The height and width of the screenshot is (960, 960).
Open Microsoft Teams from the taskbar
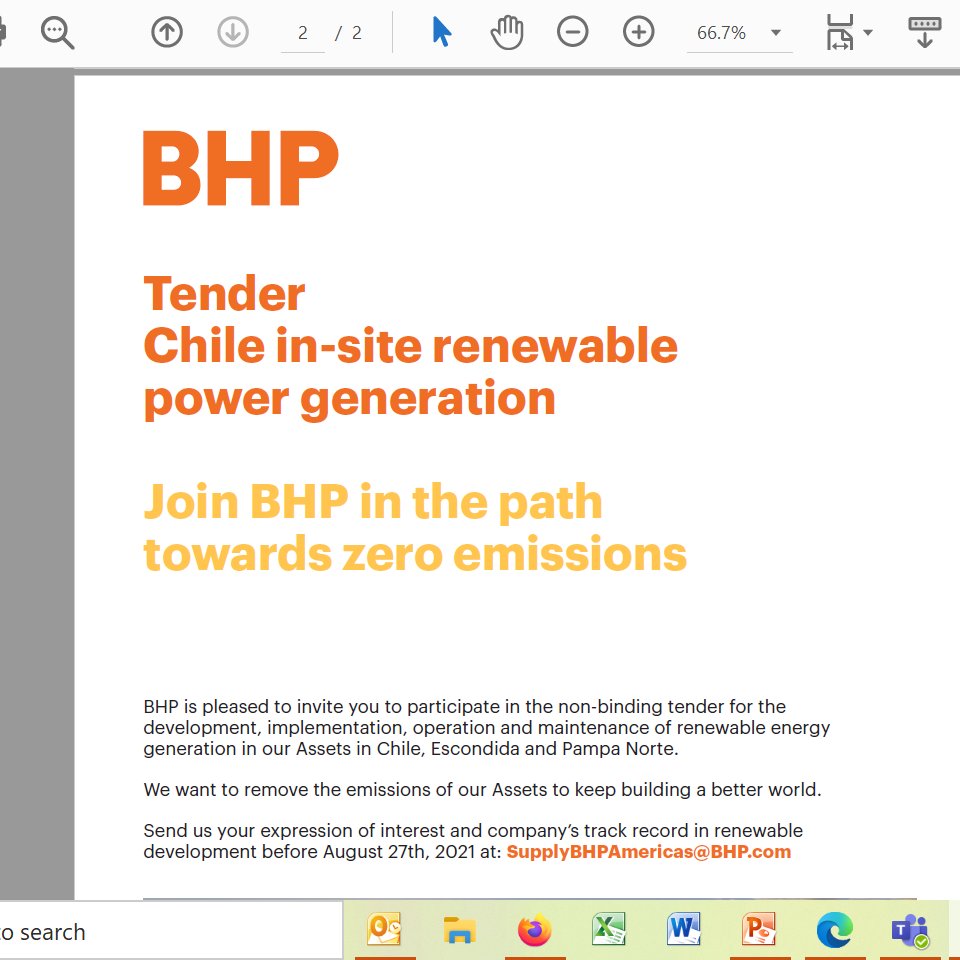click(910, 931)
